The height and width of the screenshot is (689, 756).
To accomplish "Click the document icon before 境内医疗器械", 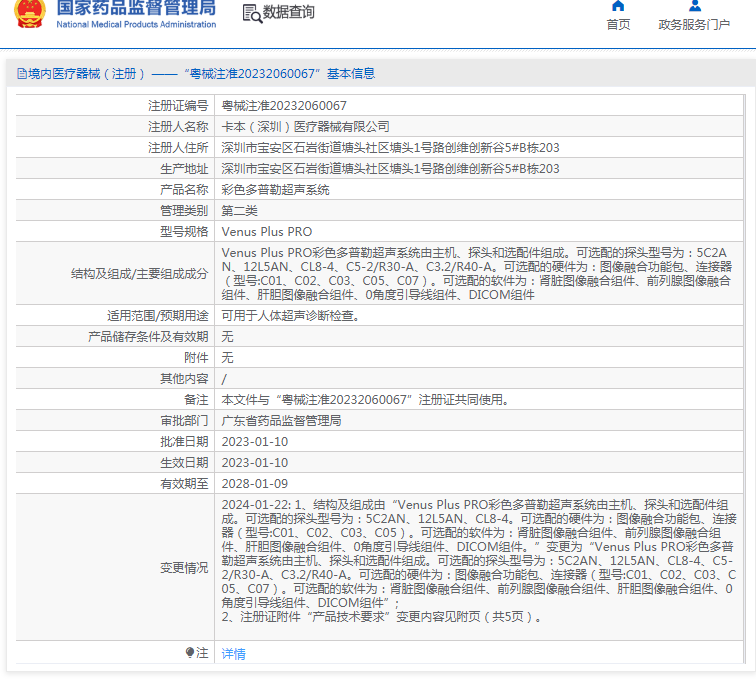I will click(22, 74).
